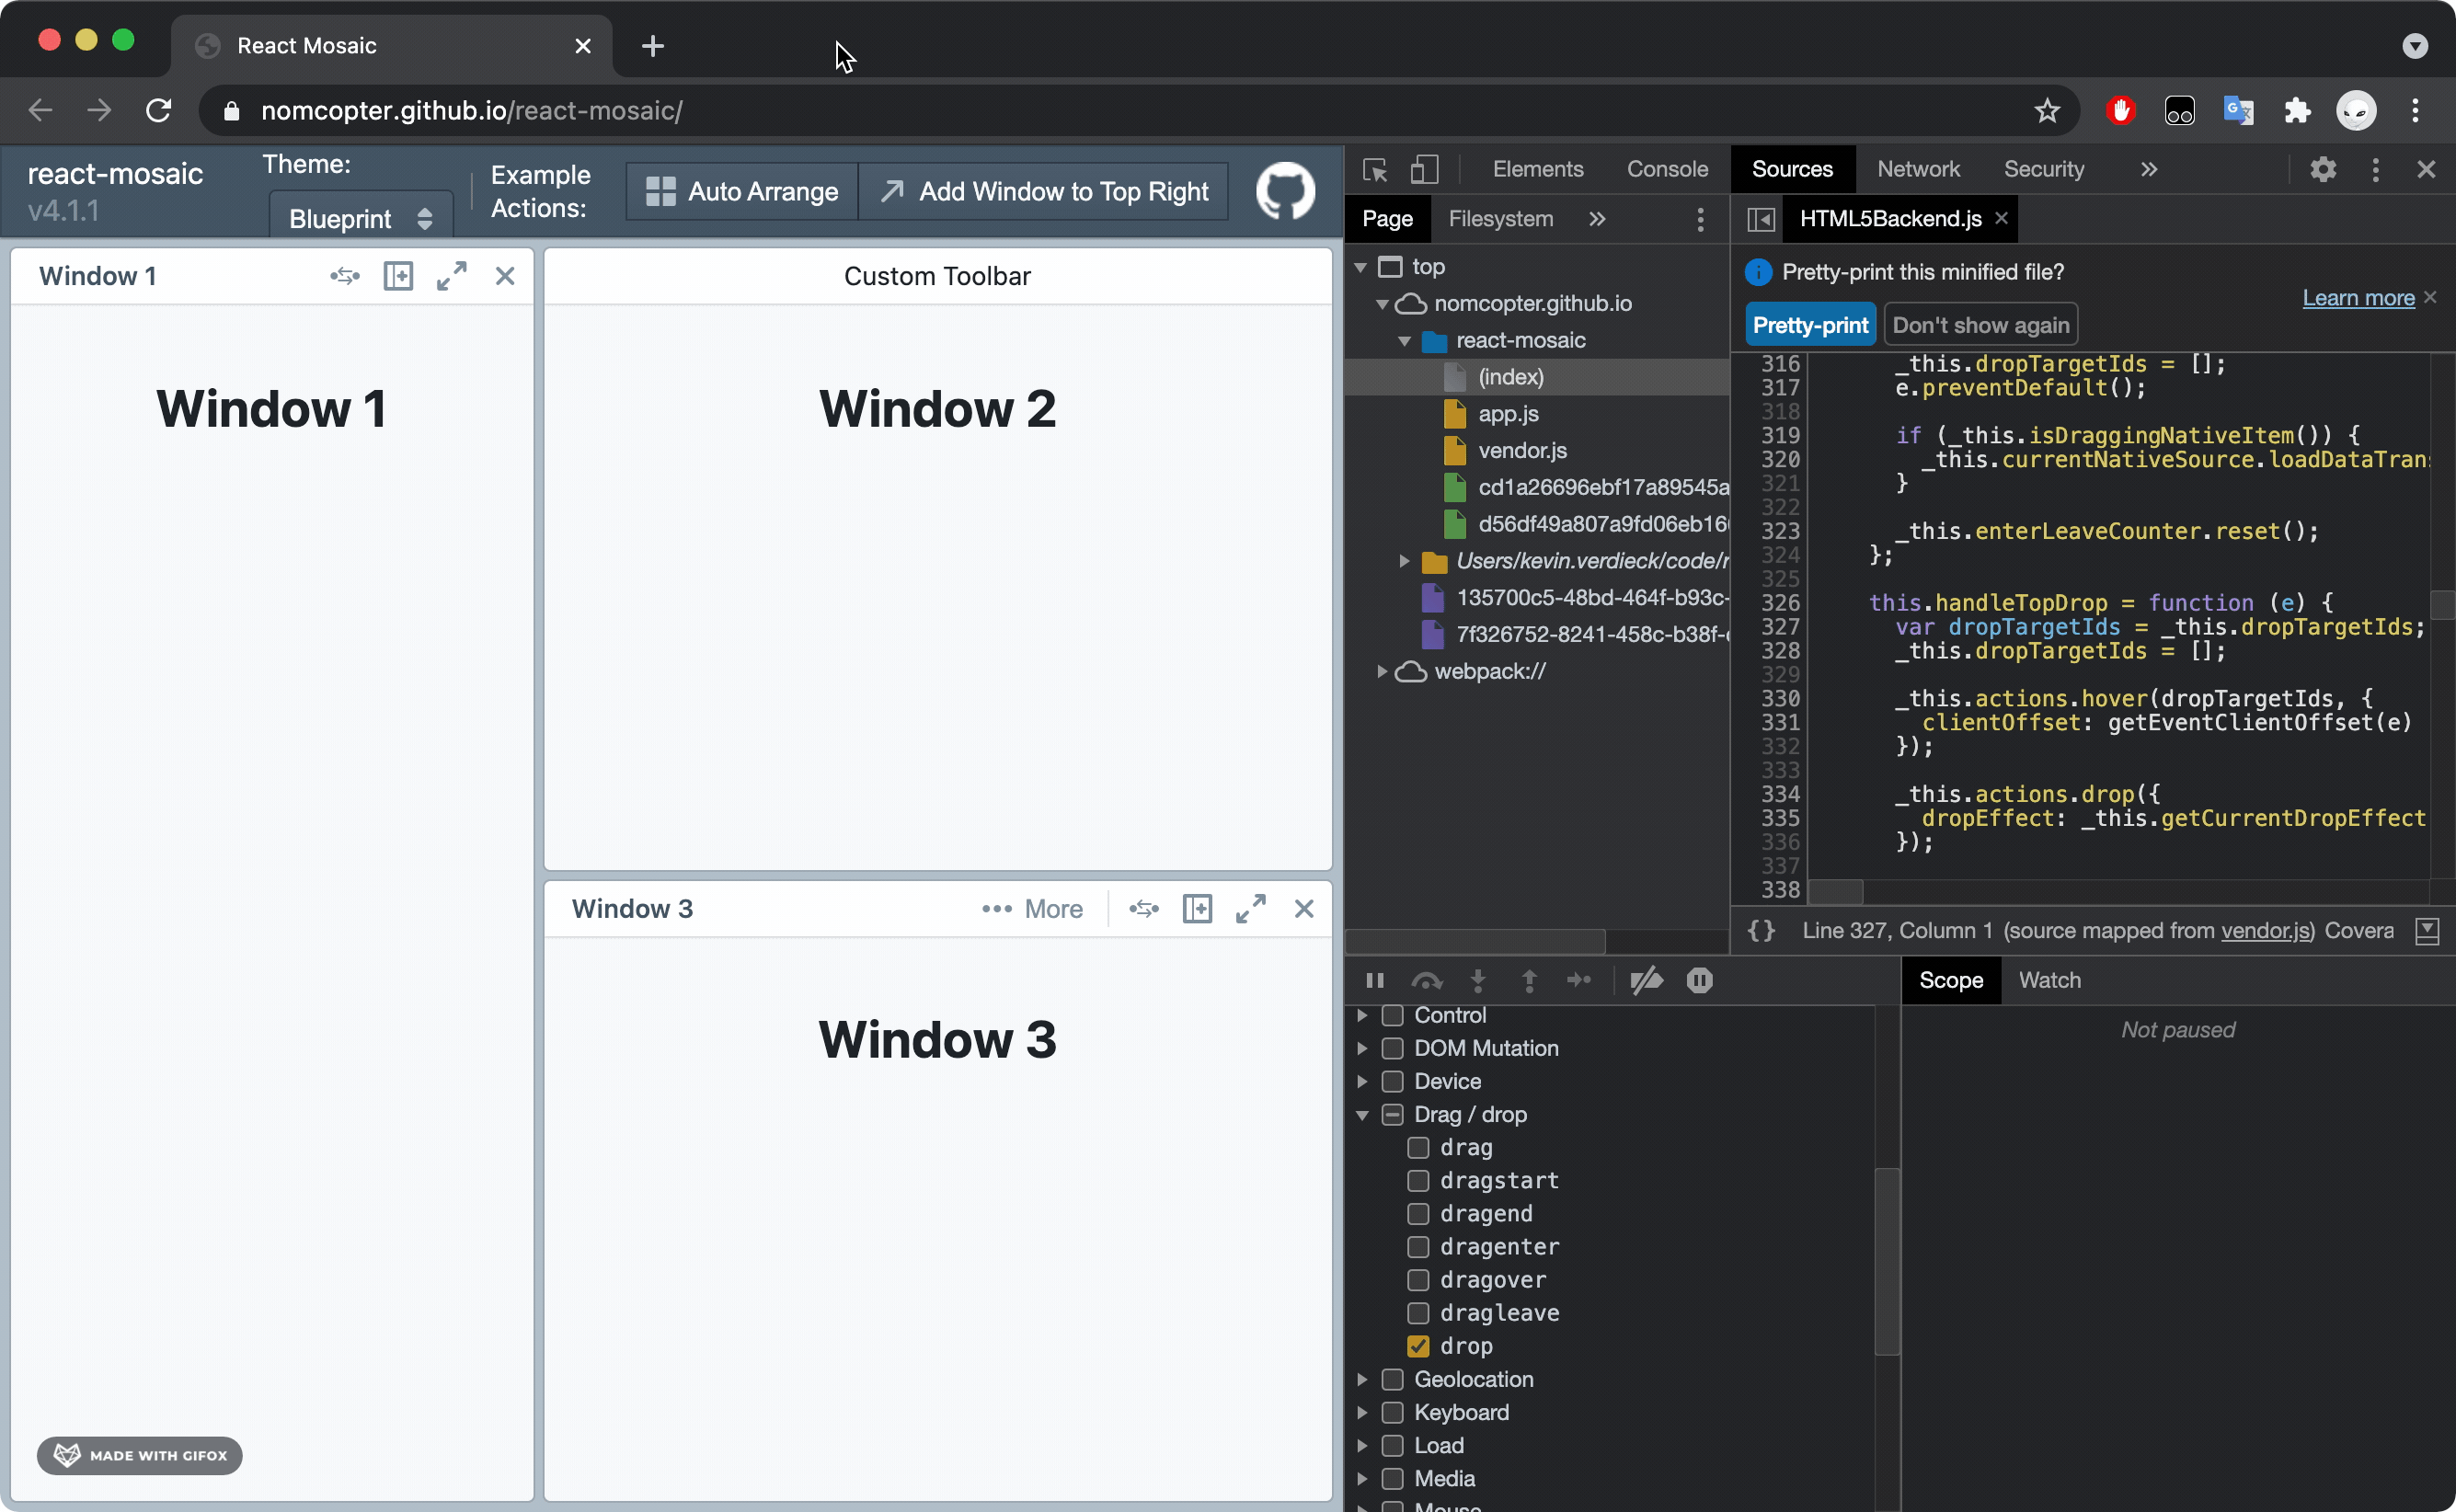Check the Keyboard breakpoints checkbox

coord(1392,1412)
